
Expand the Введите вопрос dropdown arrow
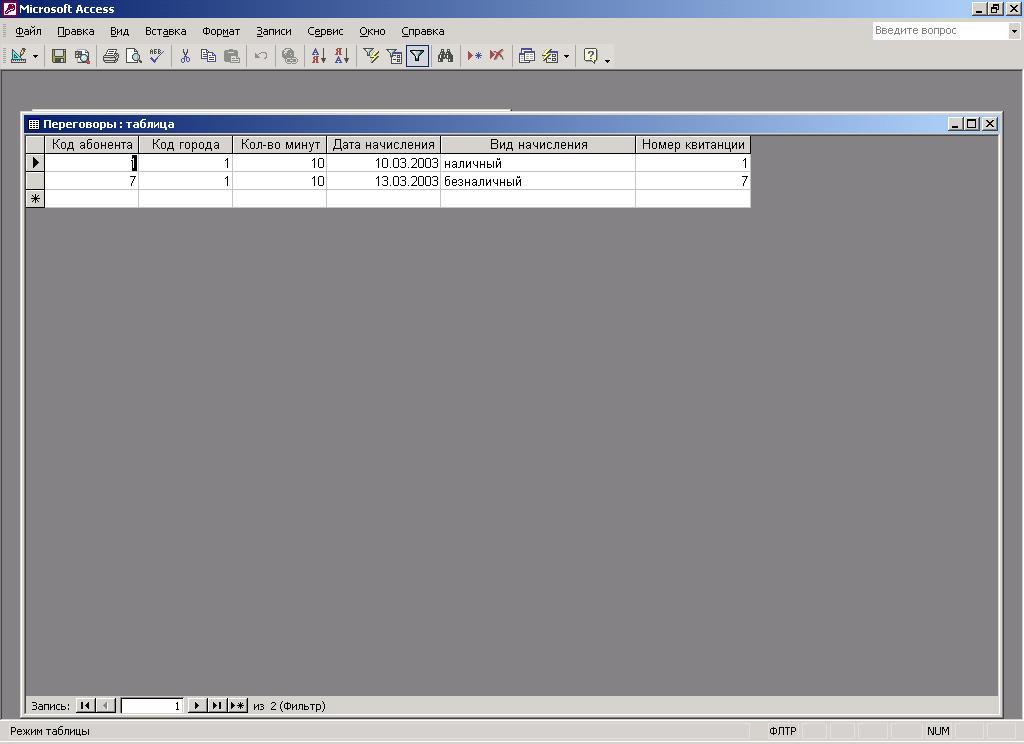1014,31
